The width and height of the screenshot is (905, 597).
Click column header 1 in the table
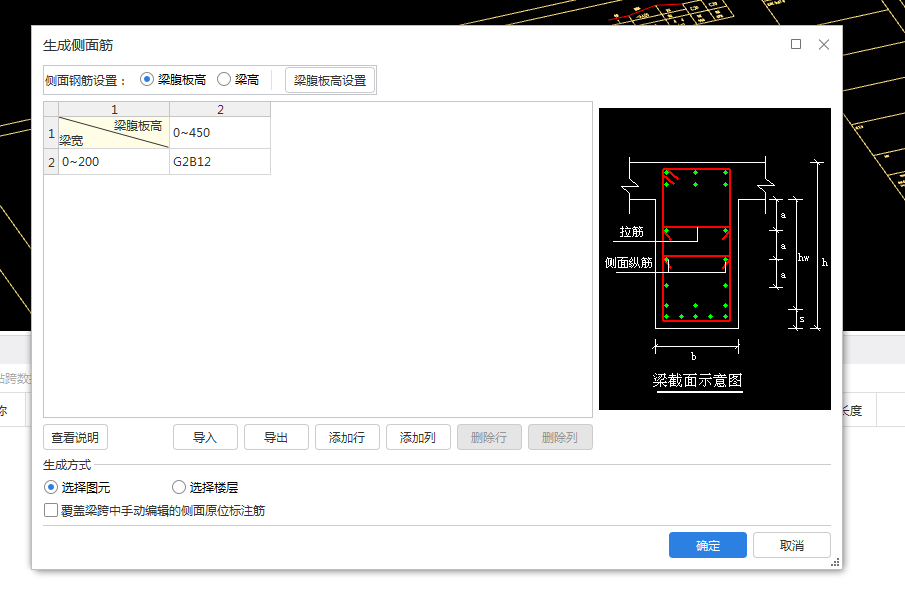(x=114, y=109)
